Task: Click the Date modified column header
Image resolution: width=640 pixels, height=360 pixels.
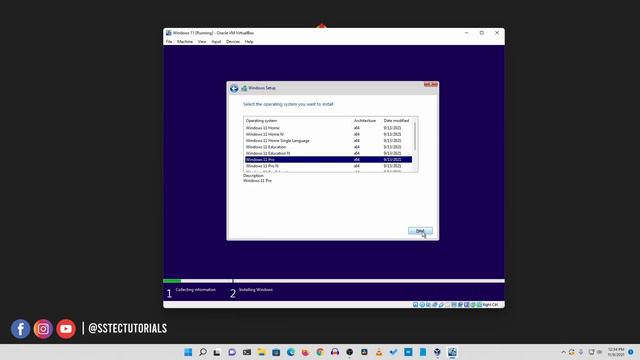Action: (396, 121)
